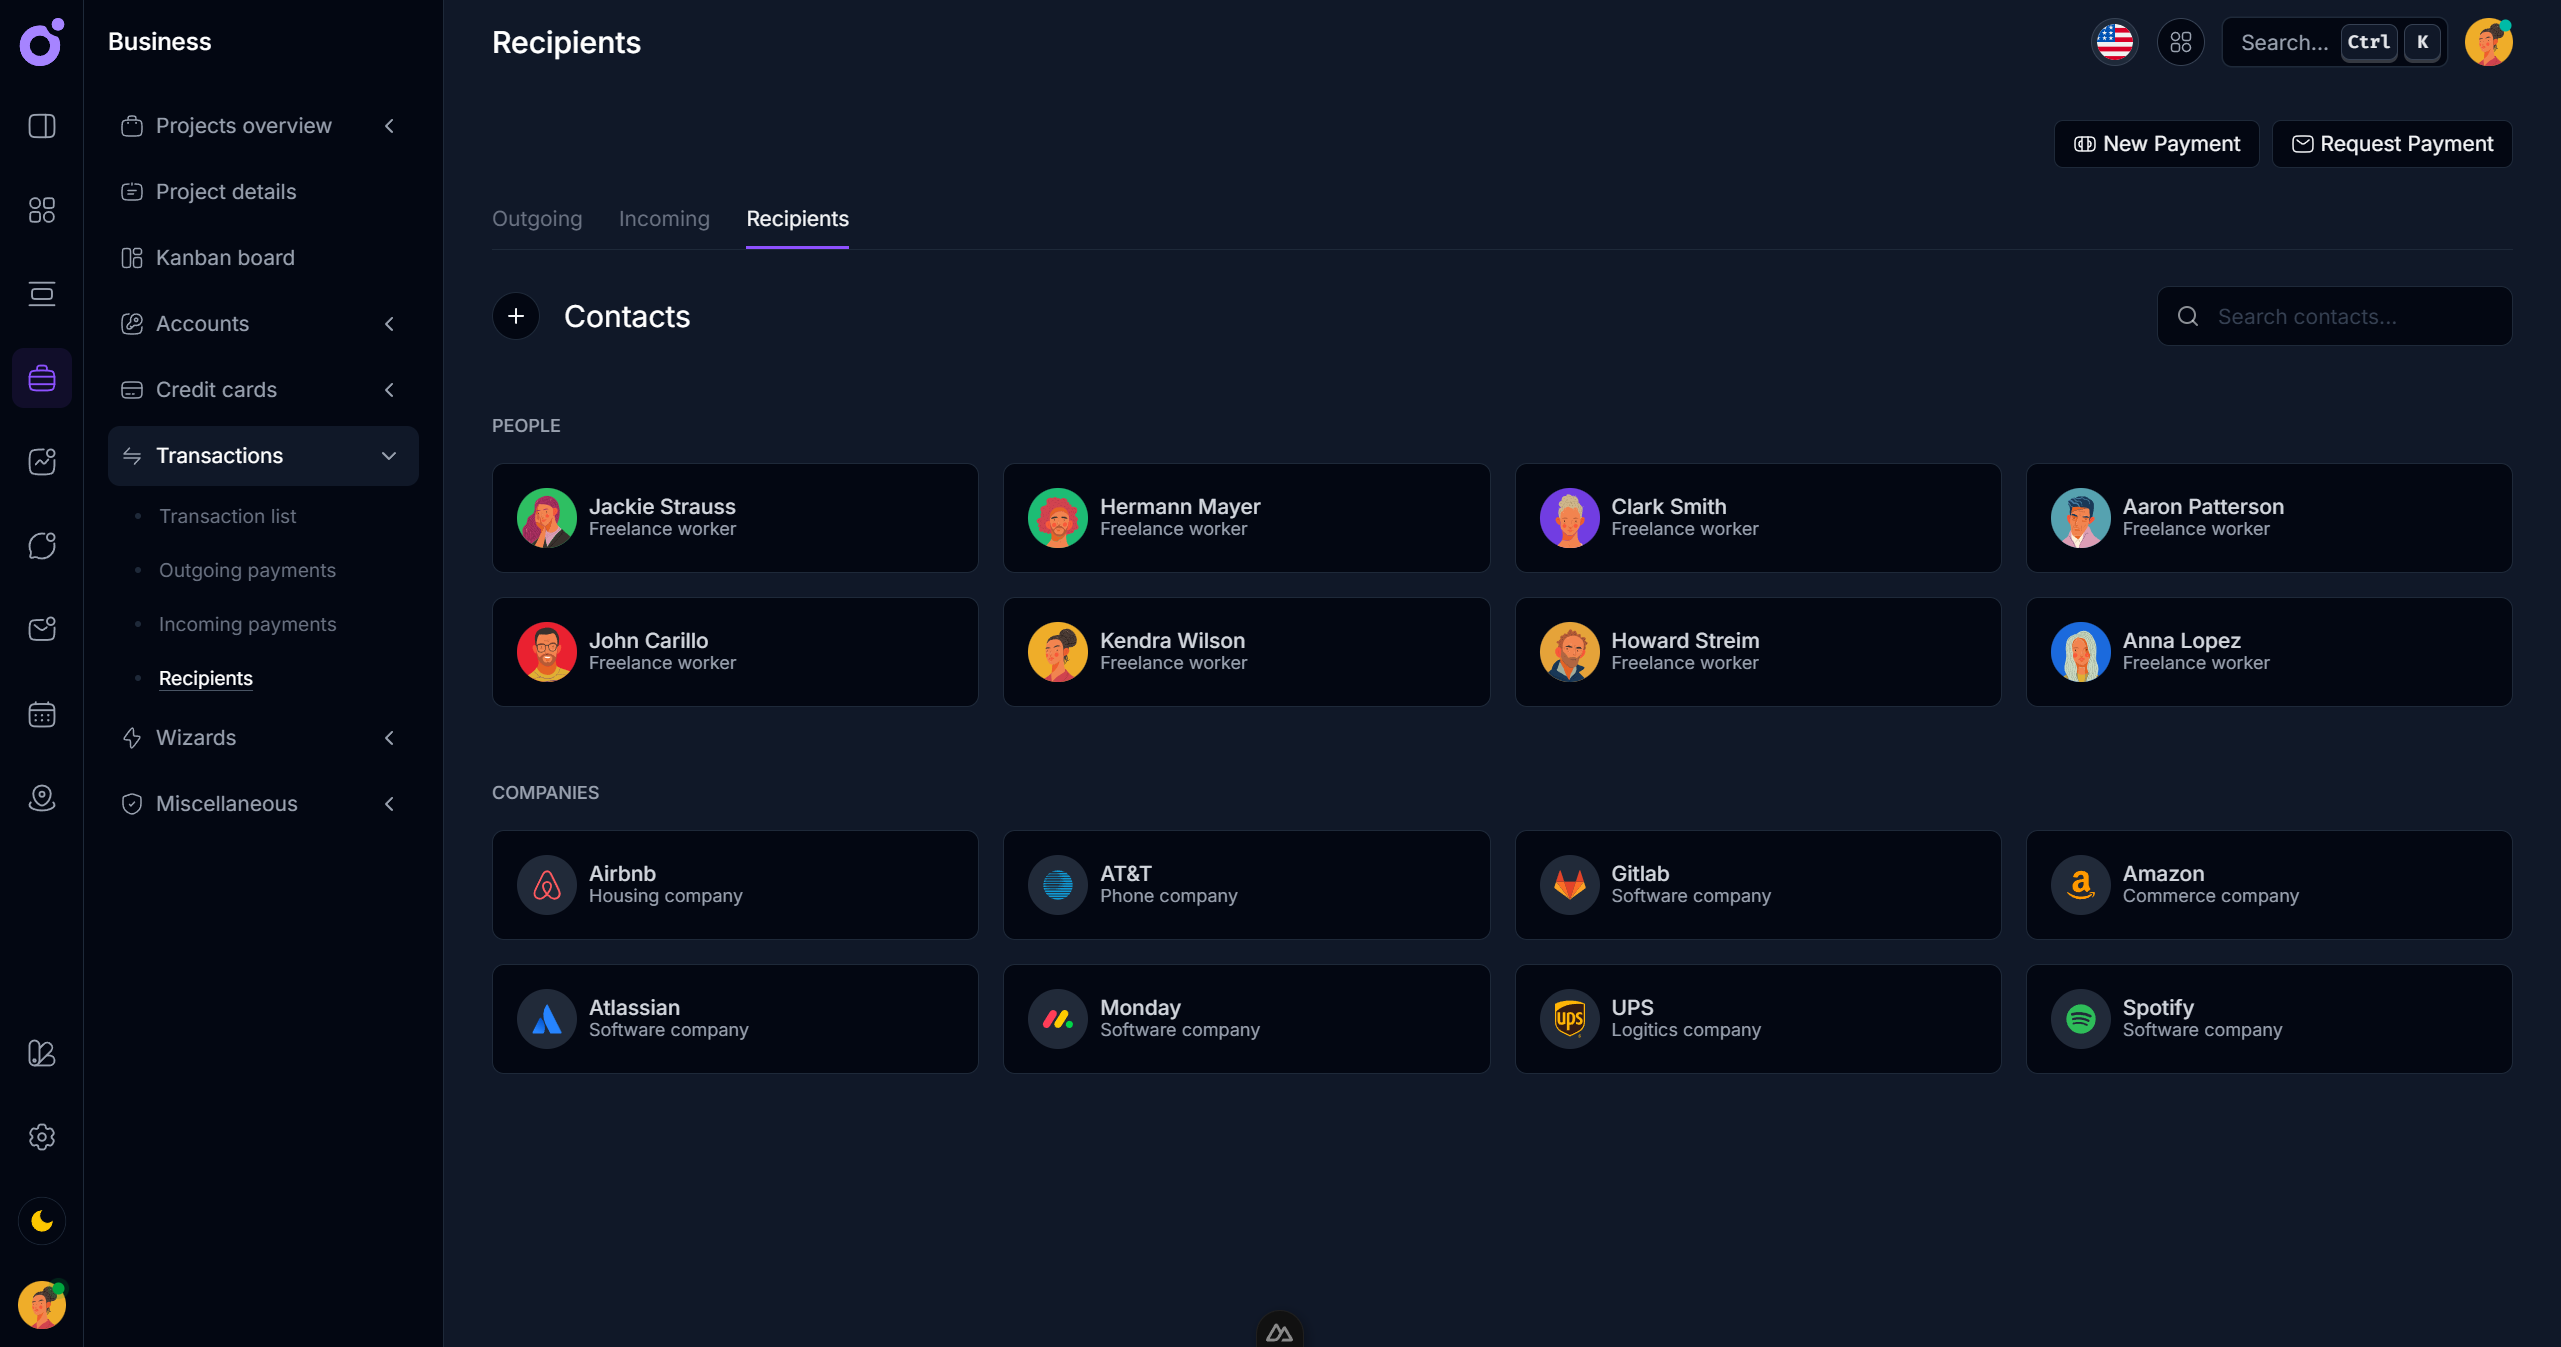2561x1347 pixels.
Task: Open the apps grid icon in header
Action: (2180, 42)
